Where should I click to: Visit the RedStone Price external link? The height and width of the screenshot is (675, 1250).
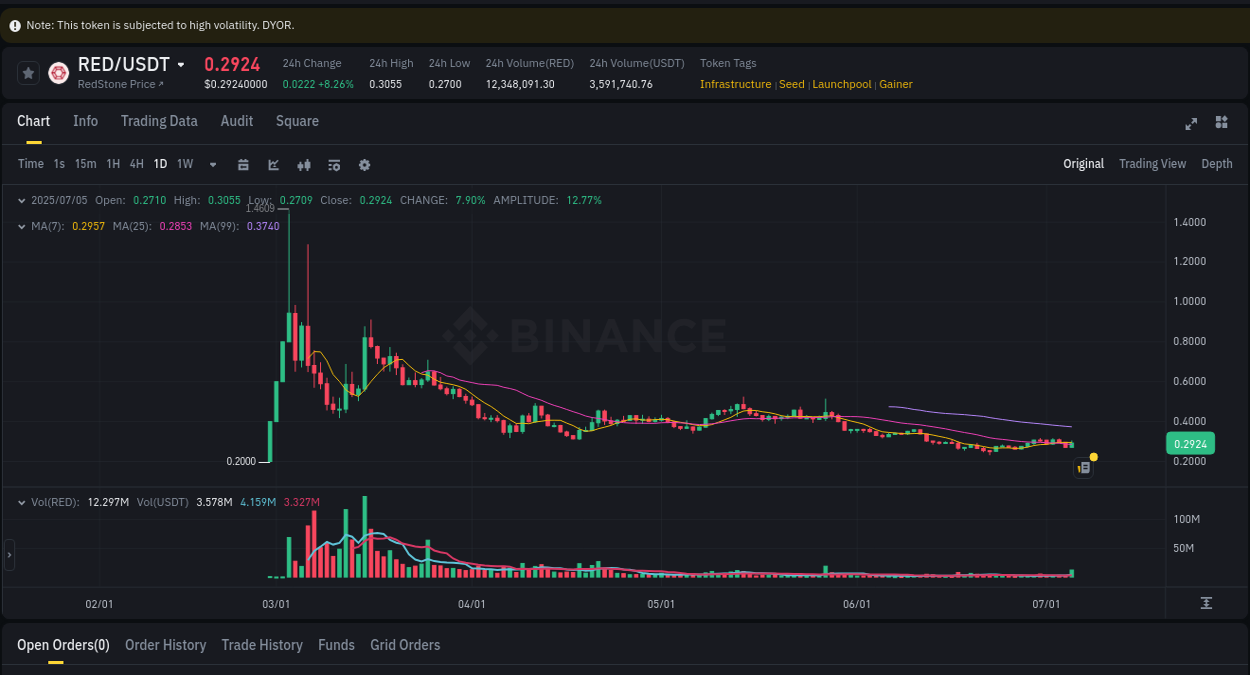click(x=120, y=84)
